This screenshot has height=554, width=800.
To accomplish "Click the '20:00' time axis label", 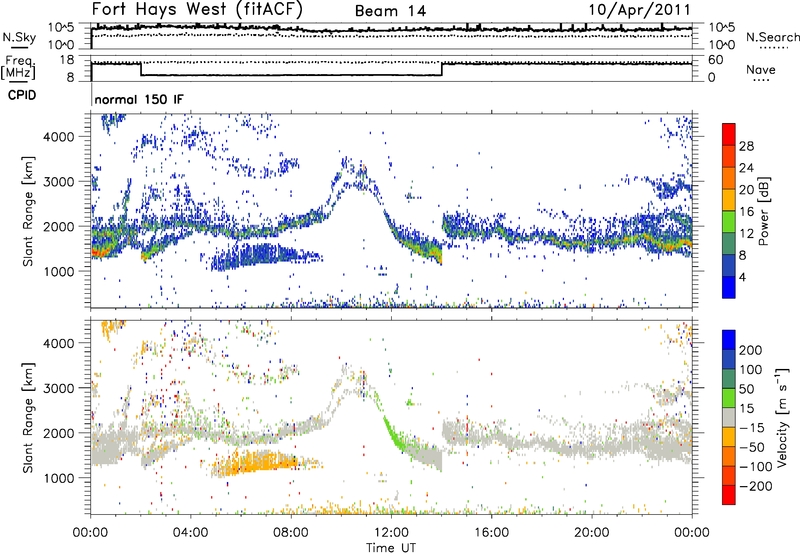I will (x=592, y=533).
